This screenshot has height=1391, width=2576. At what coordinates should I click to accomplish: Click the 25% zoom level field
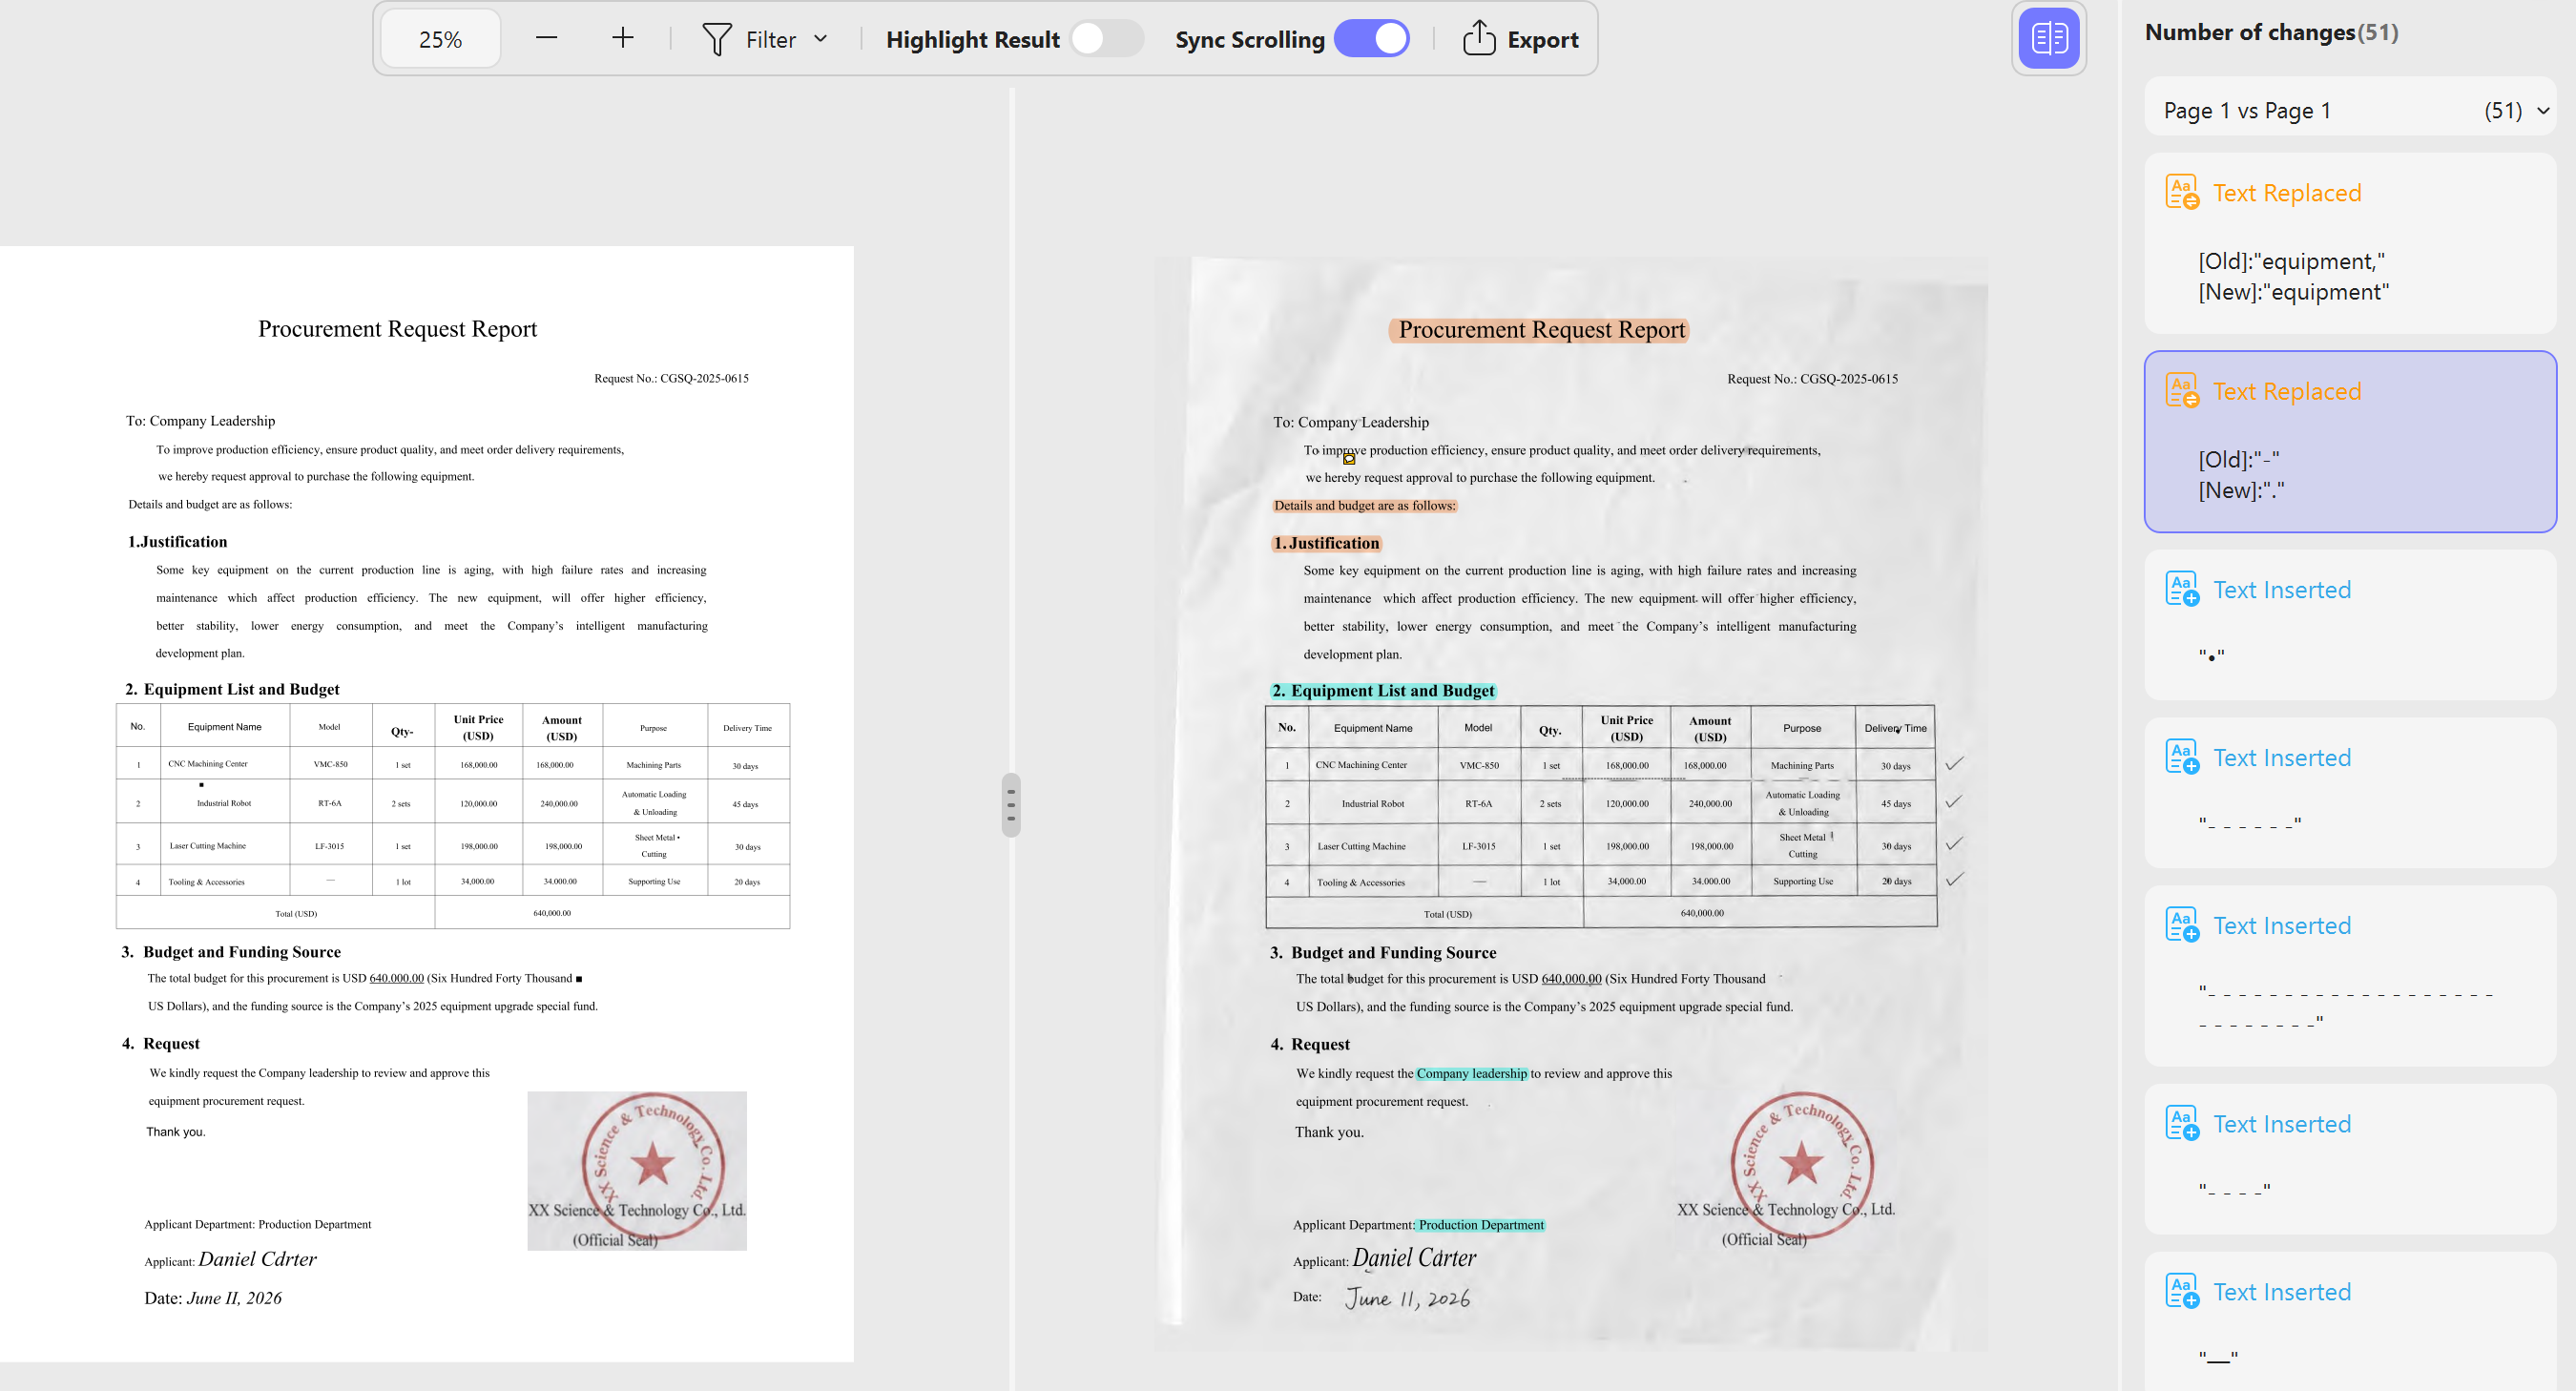440,39
